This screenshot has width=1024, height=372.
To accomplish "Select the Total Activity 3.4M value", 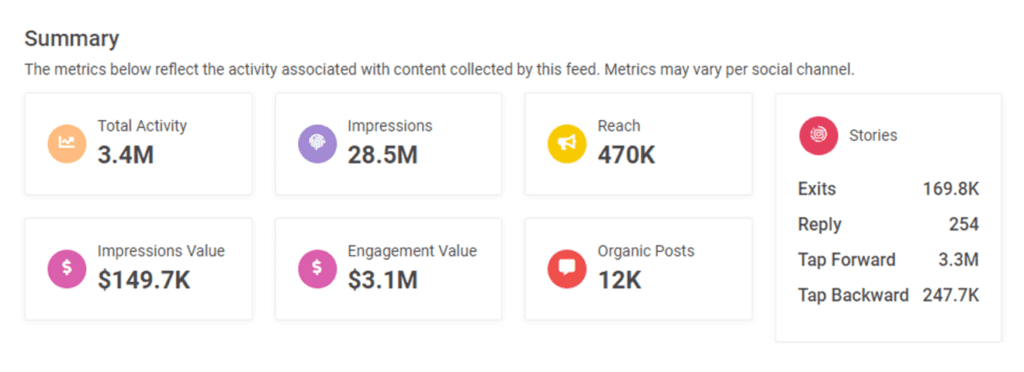I will [x=126, y=155].
